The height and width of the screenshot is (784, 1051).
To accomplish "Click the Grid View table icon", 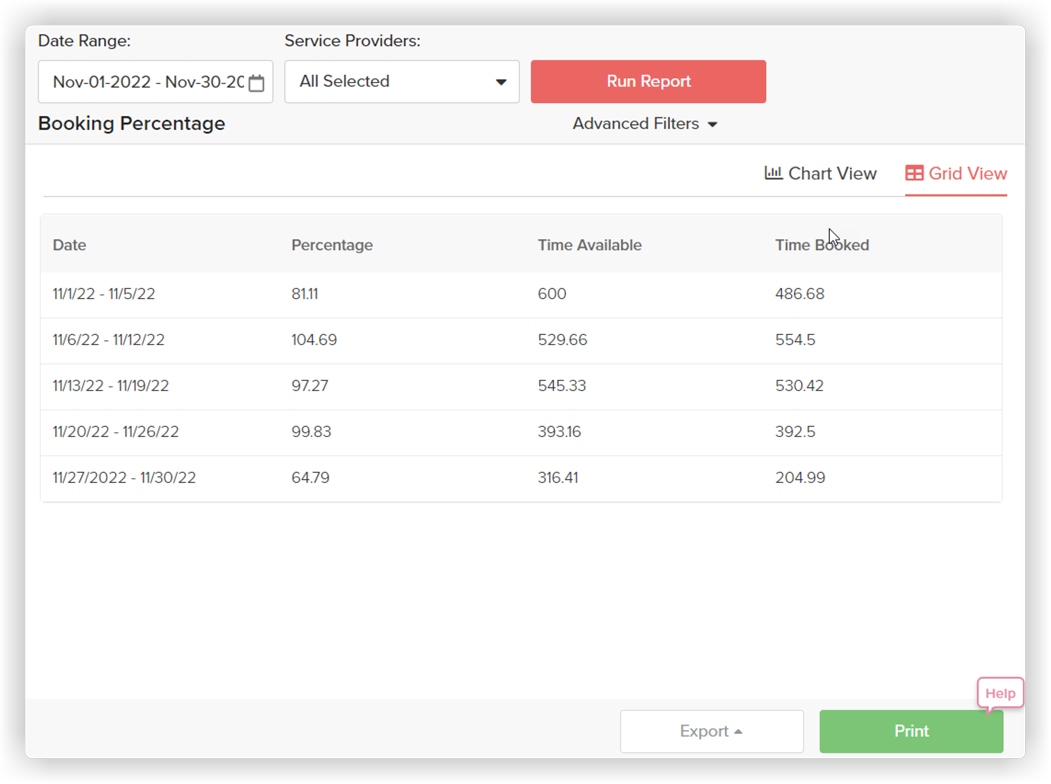I will (x=914, y=173).
